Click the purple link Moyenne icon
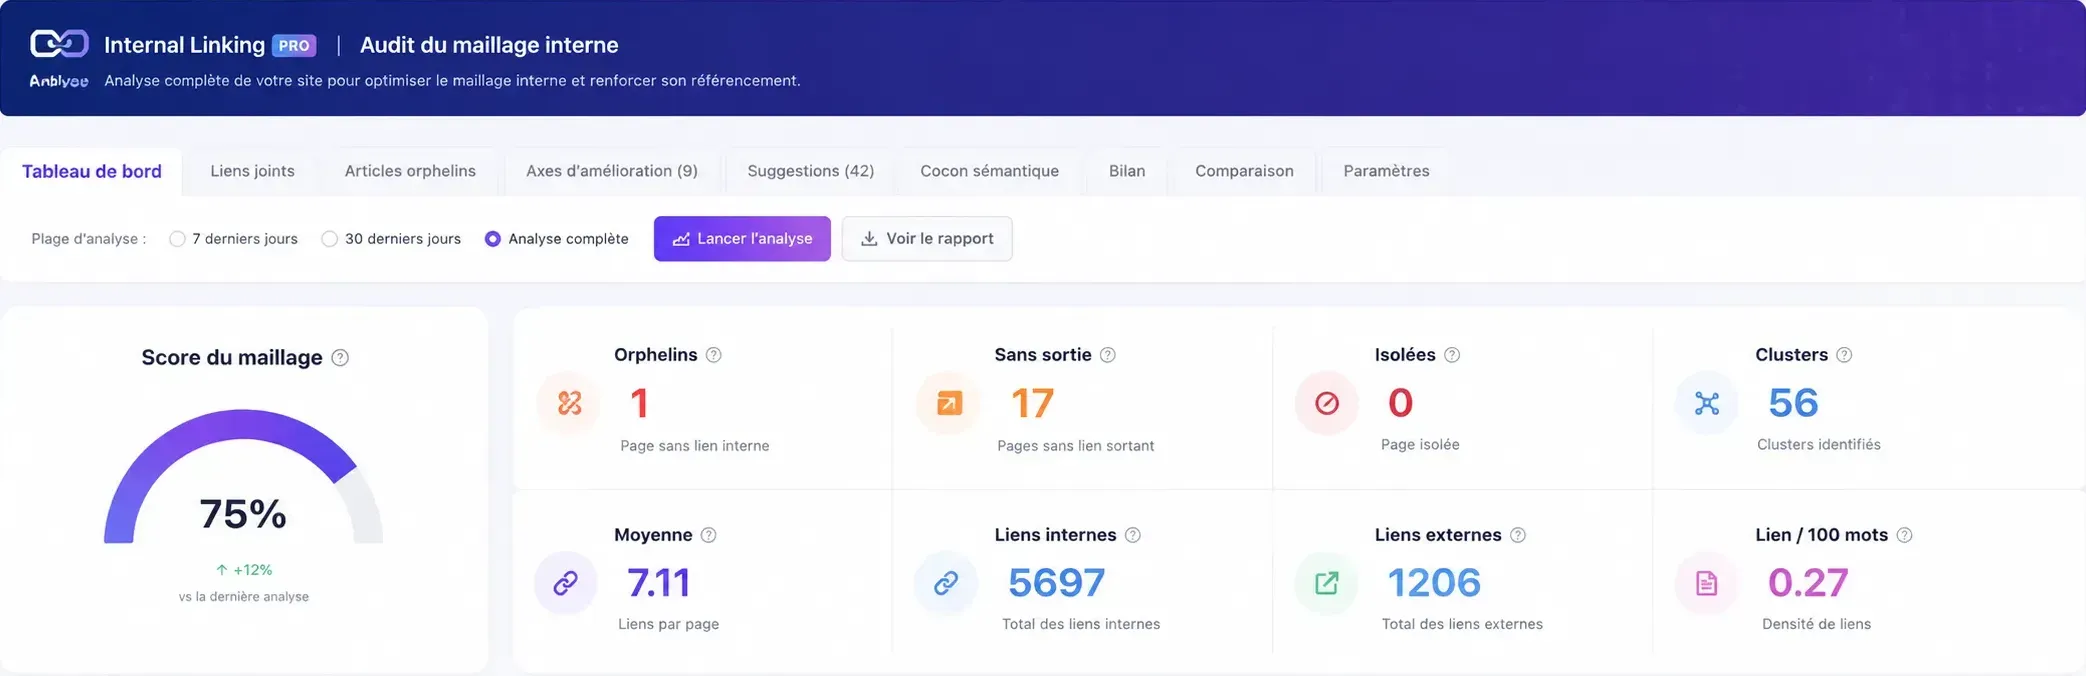The width and height of the screenshot is (2086, 676). tap(566, 583)
